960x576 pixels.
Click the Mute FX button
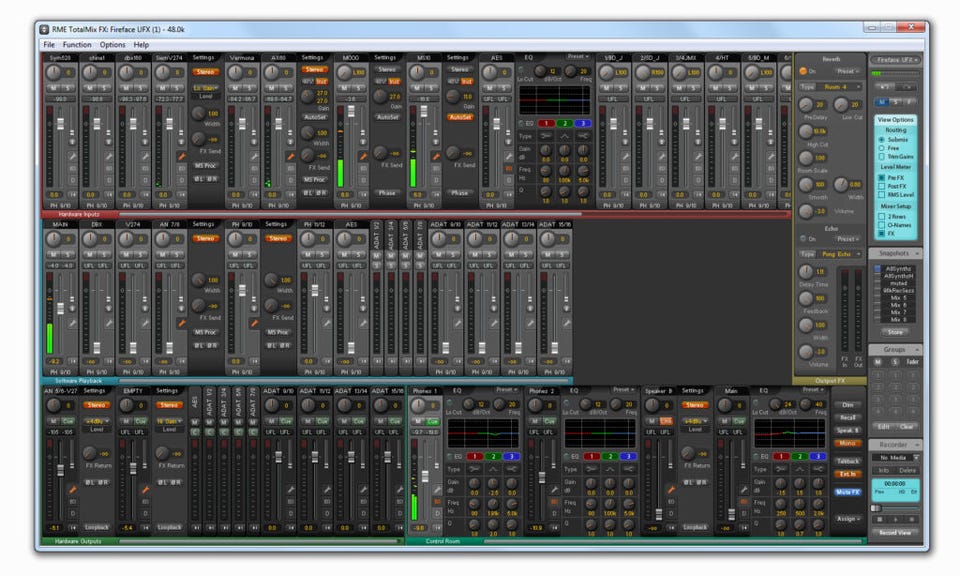tap(848, 492)
